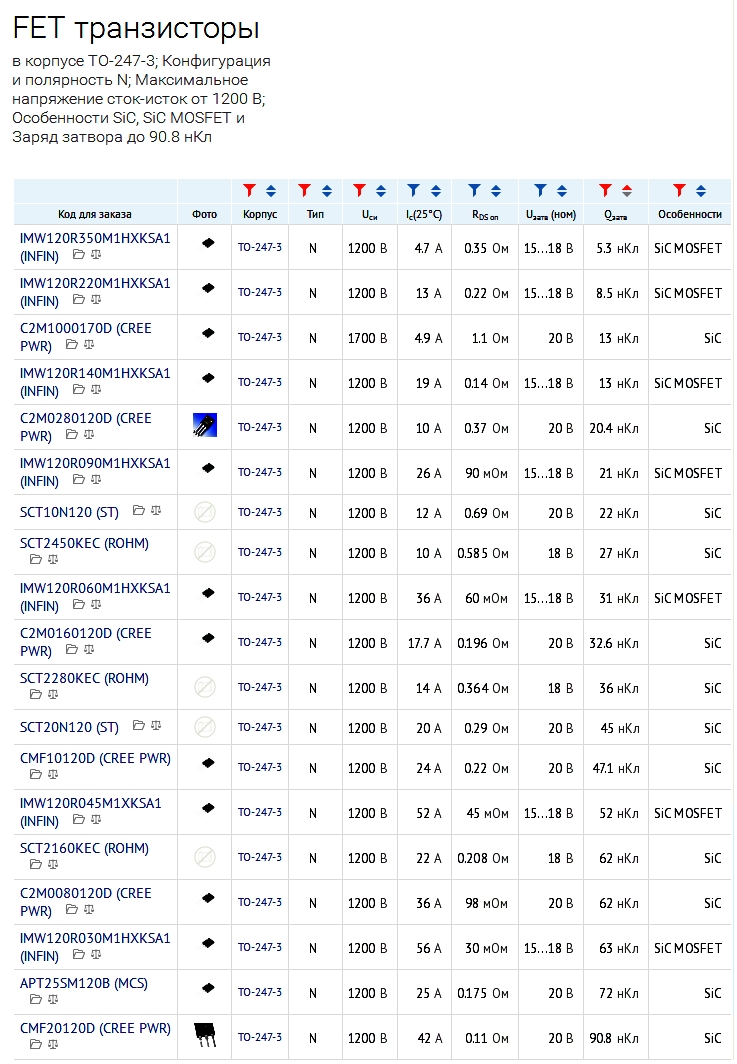Open the Qзатв column filter funnel

pos(605,190)
